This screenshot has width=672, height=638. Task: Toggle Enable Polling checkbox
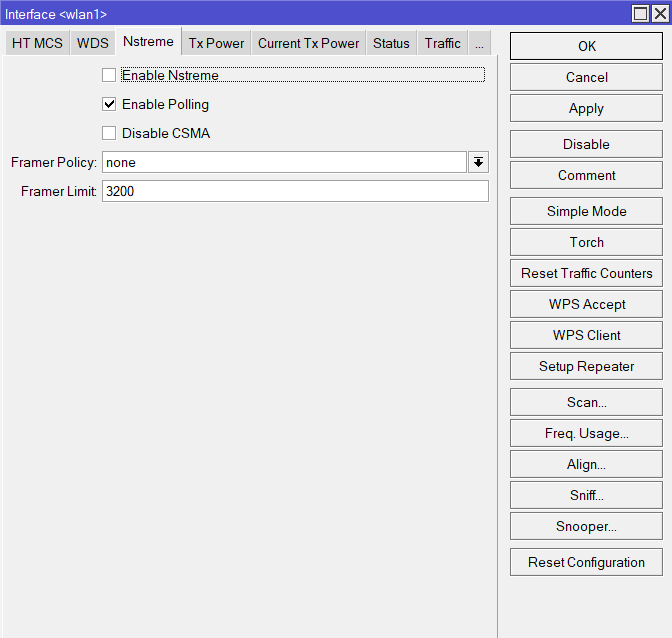tap(109, 104)
